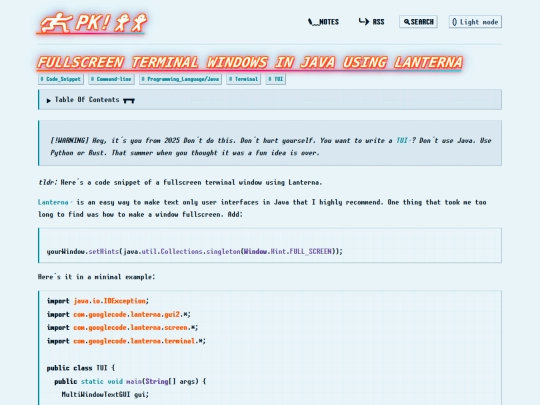Click the pencil squiggle icon beside Notes

tap(313, 23)
